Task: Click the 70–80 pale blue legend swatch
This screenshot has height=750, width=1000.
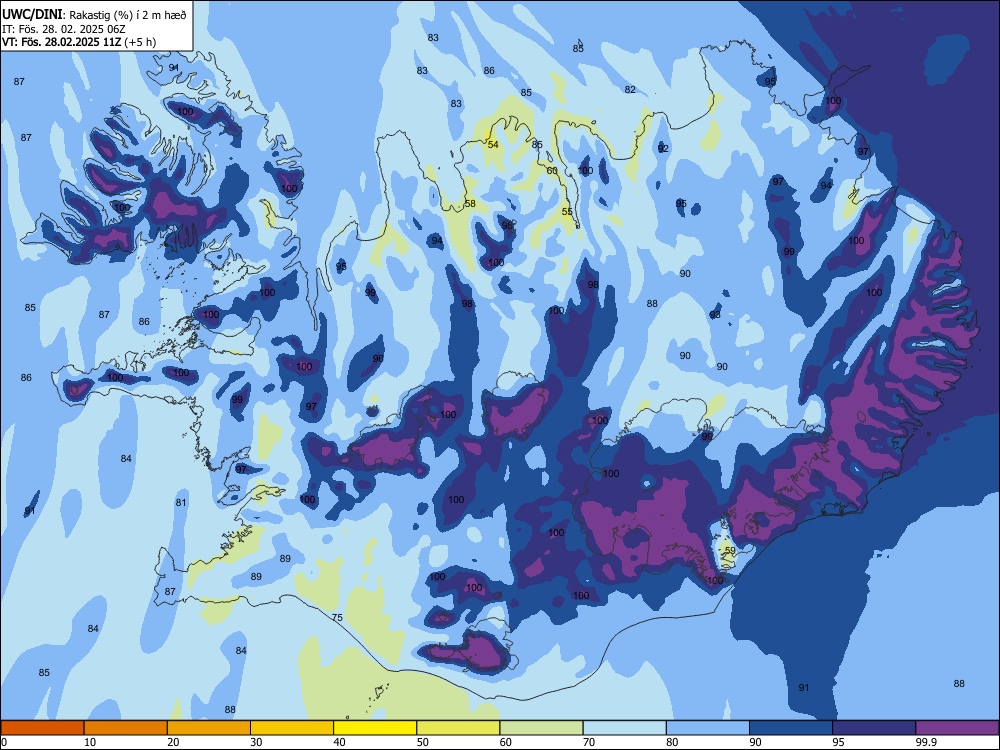Action: click(624, 728)
